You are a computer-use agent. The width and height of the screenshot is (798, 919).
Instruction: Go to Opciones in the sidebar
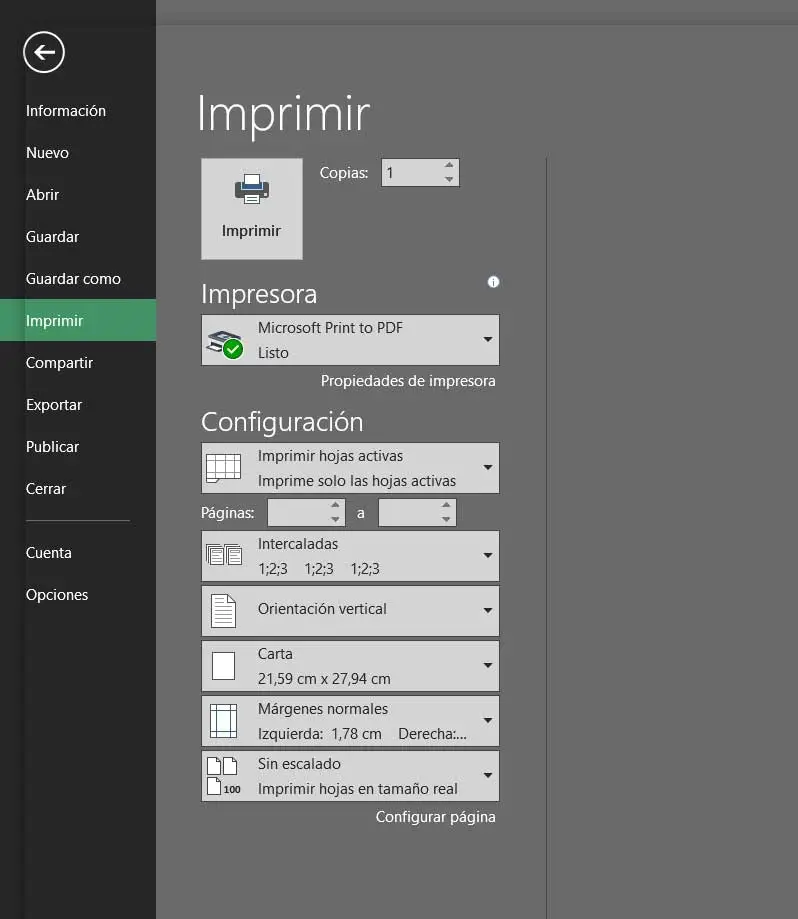coord(57,595)
